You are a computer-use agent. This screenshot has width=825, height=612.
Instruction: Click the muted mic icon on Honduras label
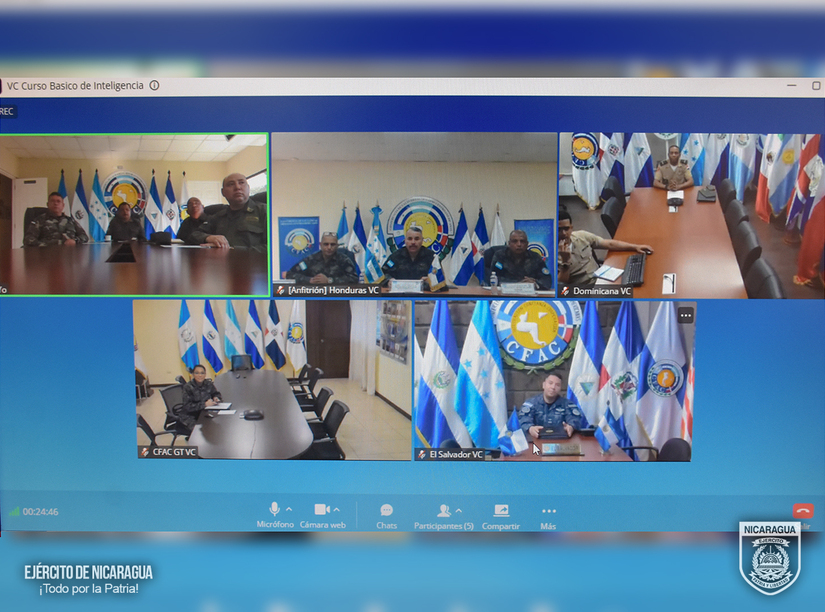coord(281,291)
